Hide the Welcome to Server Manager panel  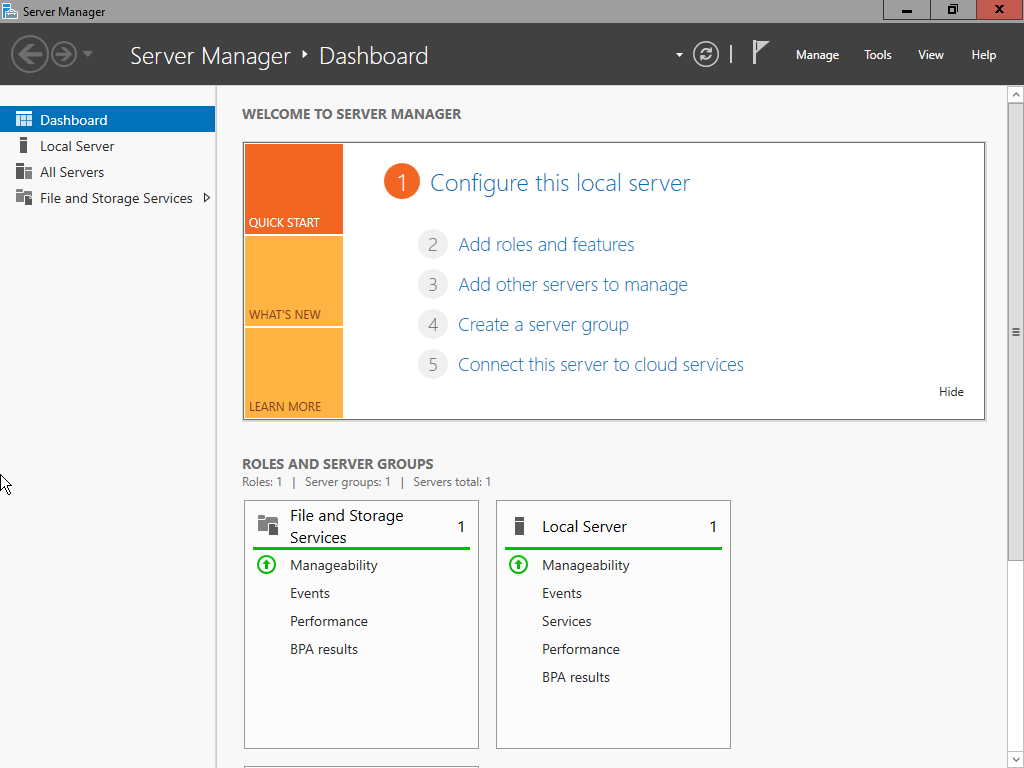coord(951,391)
